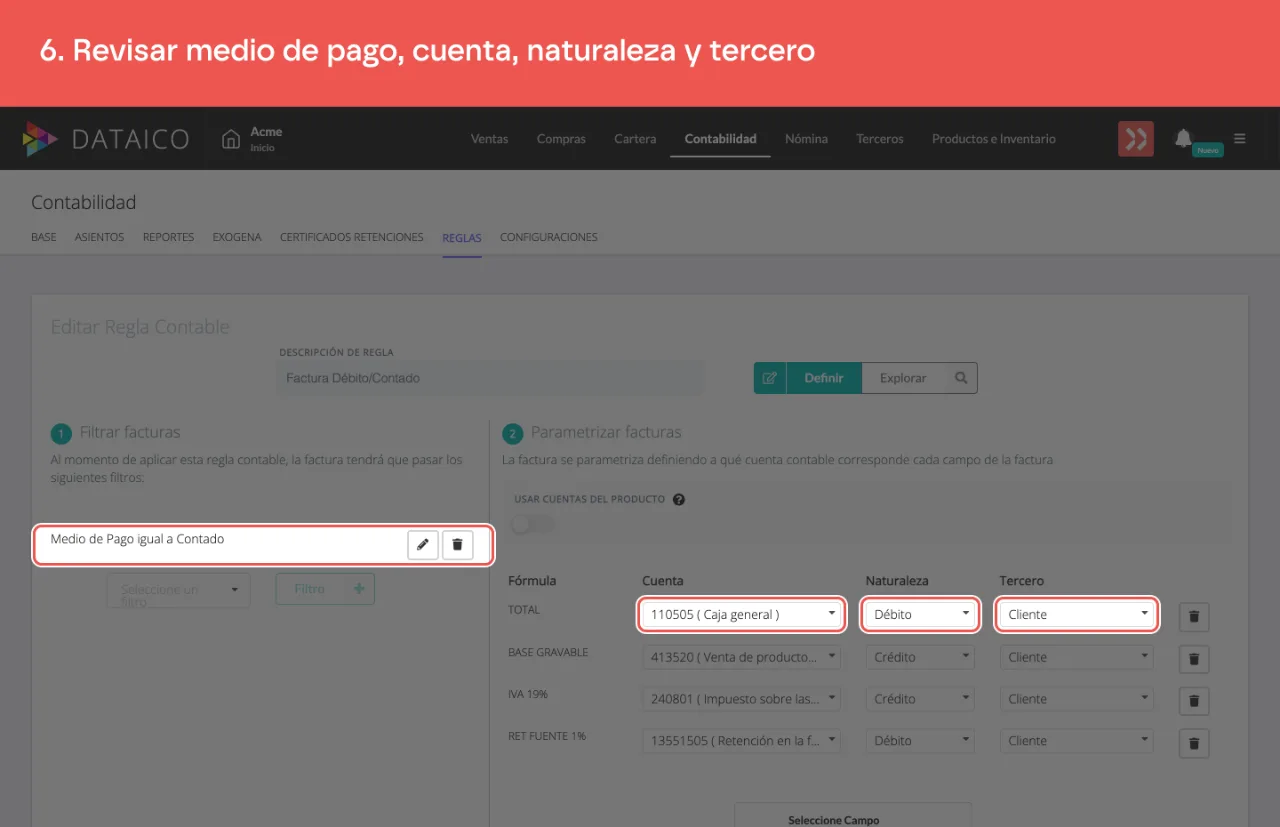Open the RET FUENTE 1% account dropdown
This screenshot has width=1280, height=827.
pos(742,741)
